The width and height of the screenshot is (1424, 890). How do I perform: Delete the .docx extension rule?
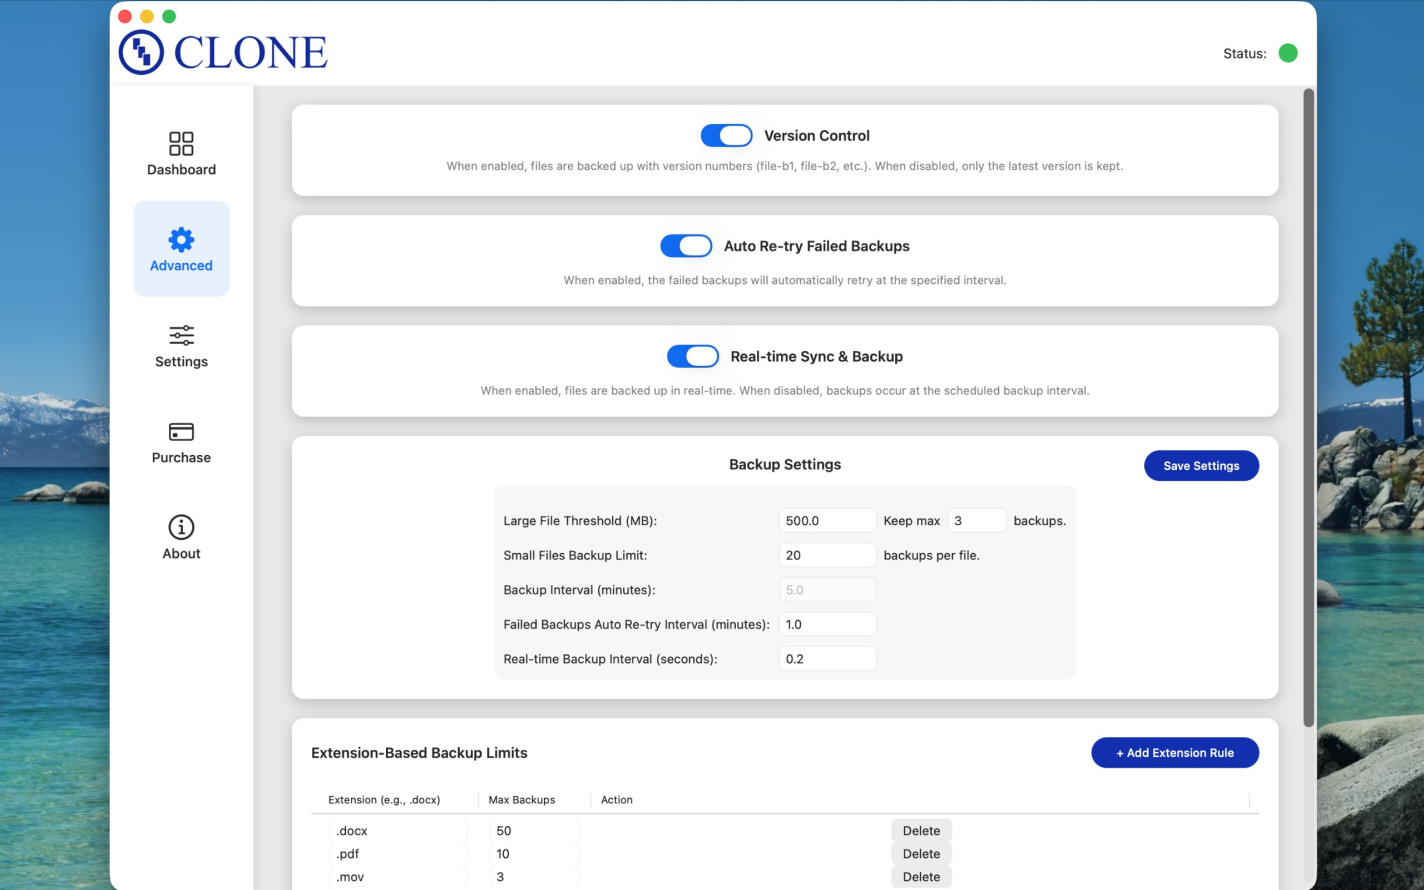(921, 831)
